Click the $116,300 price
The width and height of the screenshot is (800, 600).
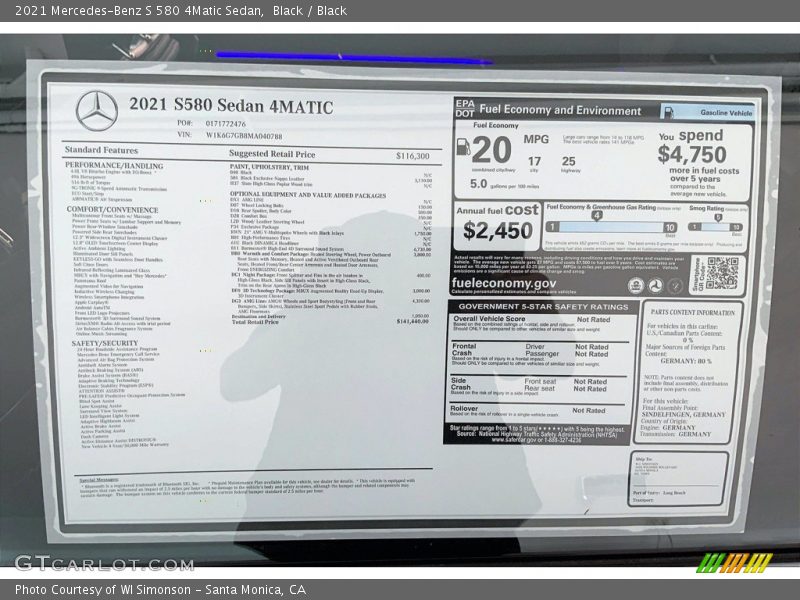point(413,156)
